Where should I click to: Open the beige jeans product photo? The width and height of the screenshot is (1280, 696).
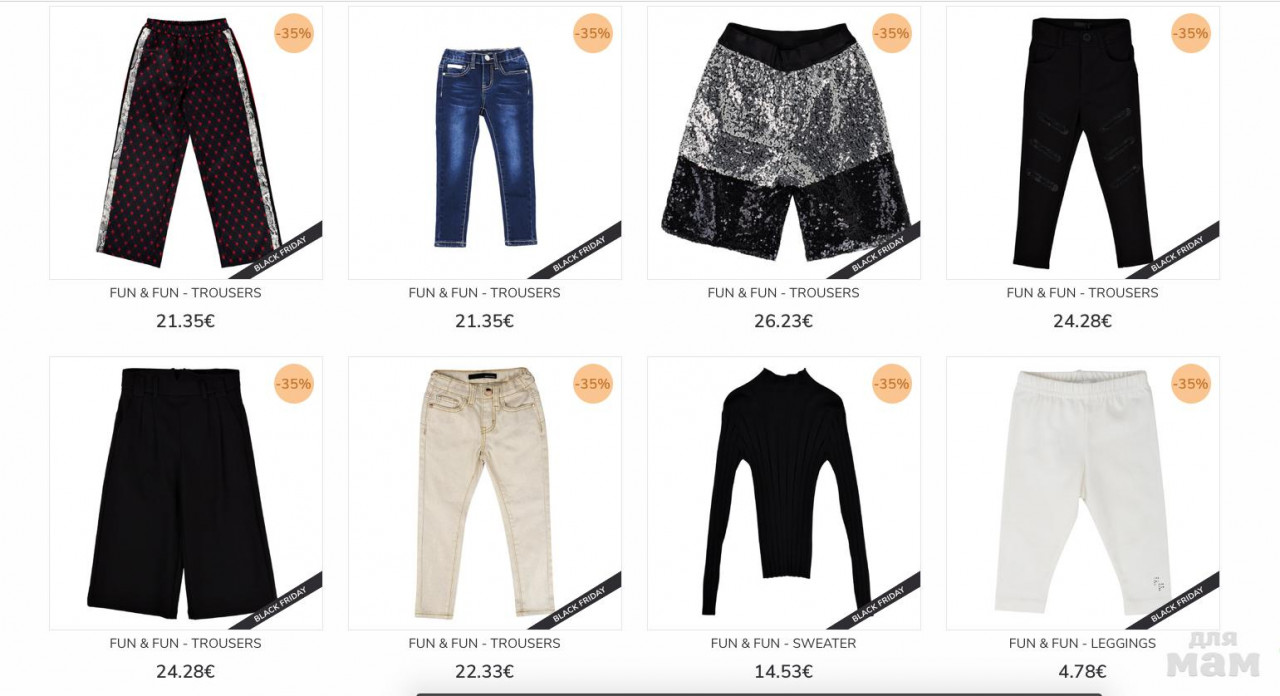tap(485, 493)
